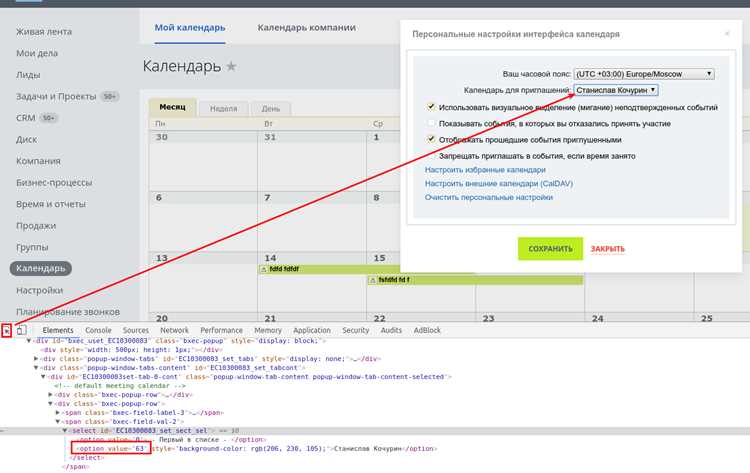Viewport: 750px width, 473px height.
Task: Collapse the bxec-field-val-2 span node
Action: pos(57,422)
